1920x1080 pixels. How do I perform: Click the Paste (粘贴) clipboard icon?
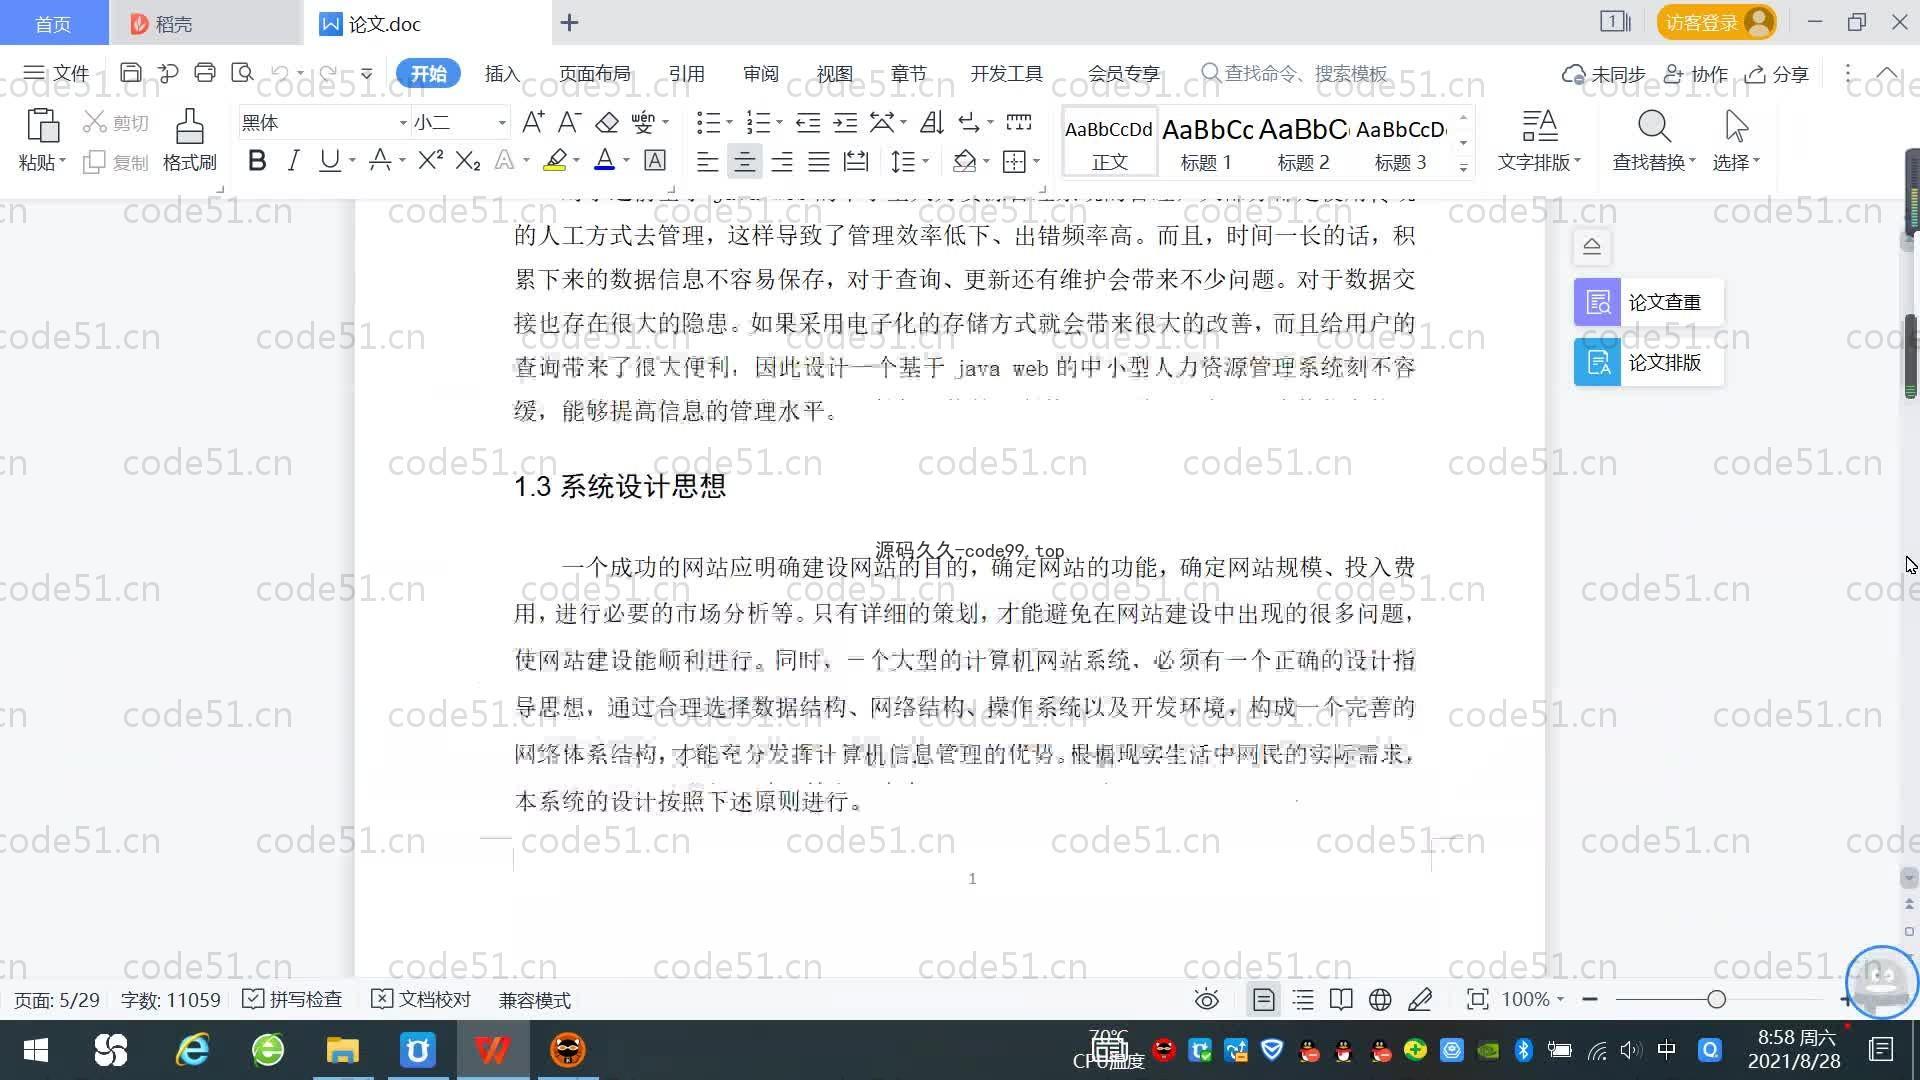[42, 126]
